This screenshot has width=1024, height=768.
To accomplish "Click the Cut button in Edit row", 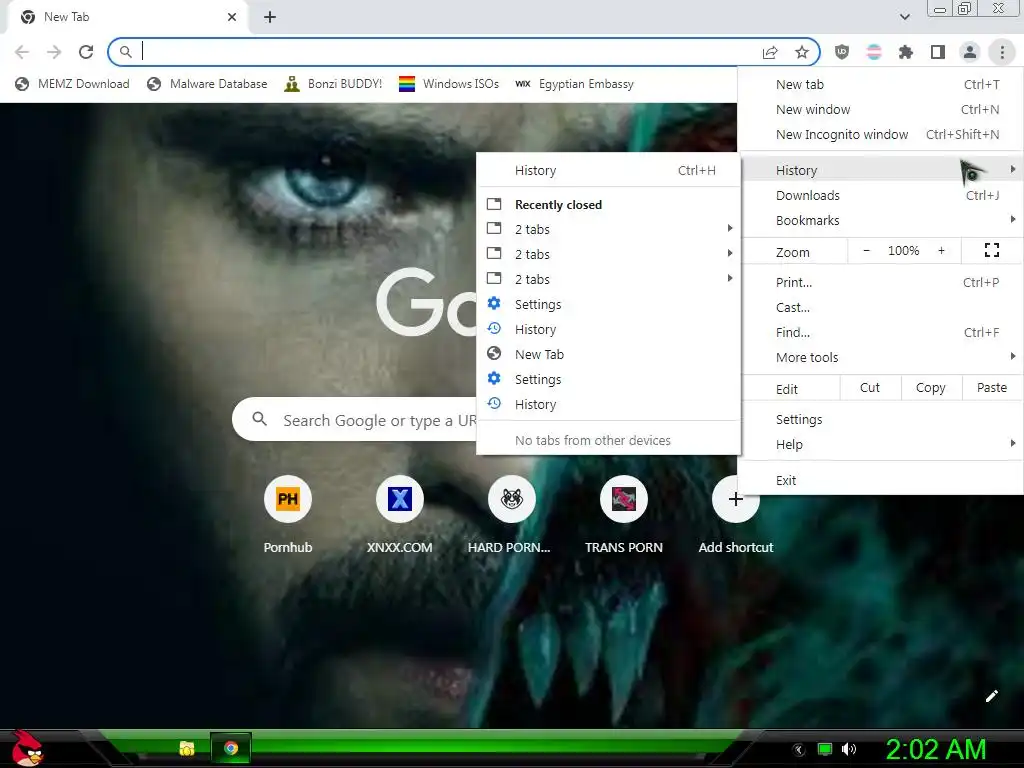I will [x=870, y=387].
